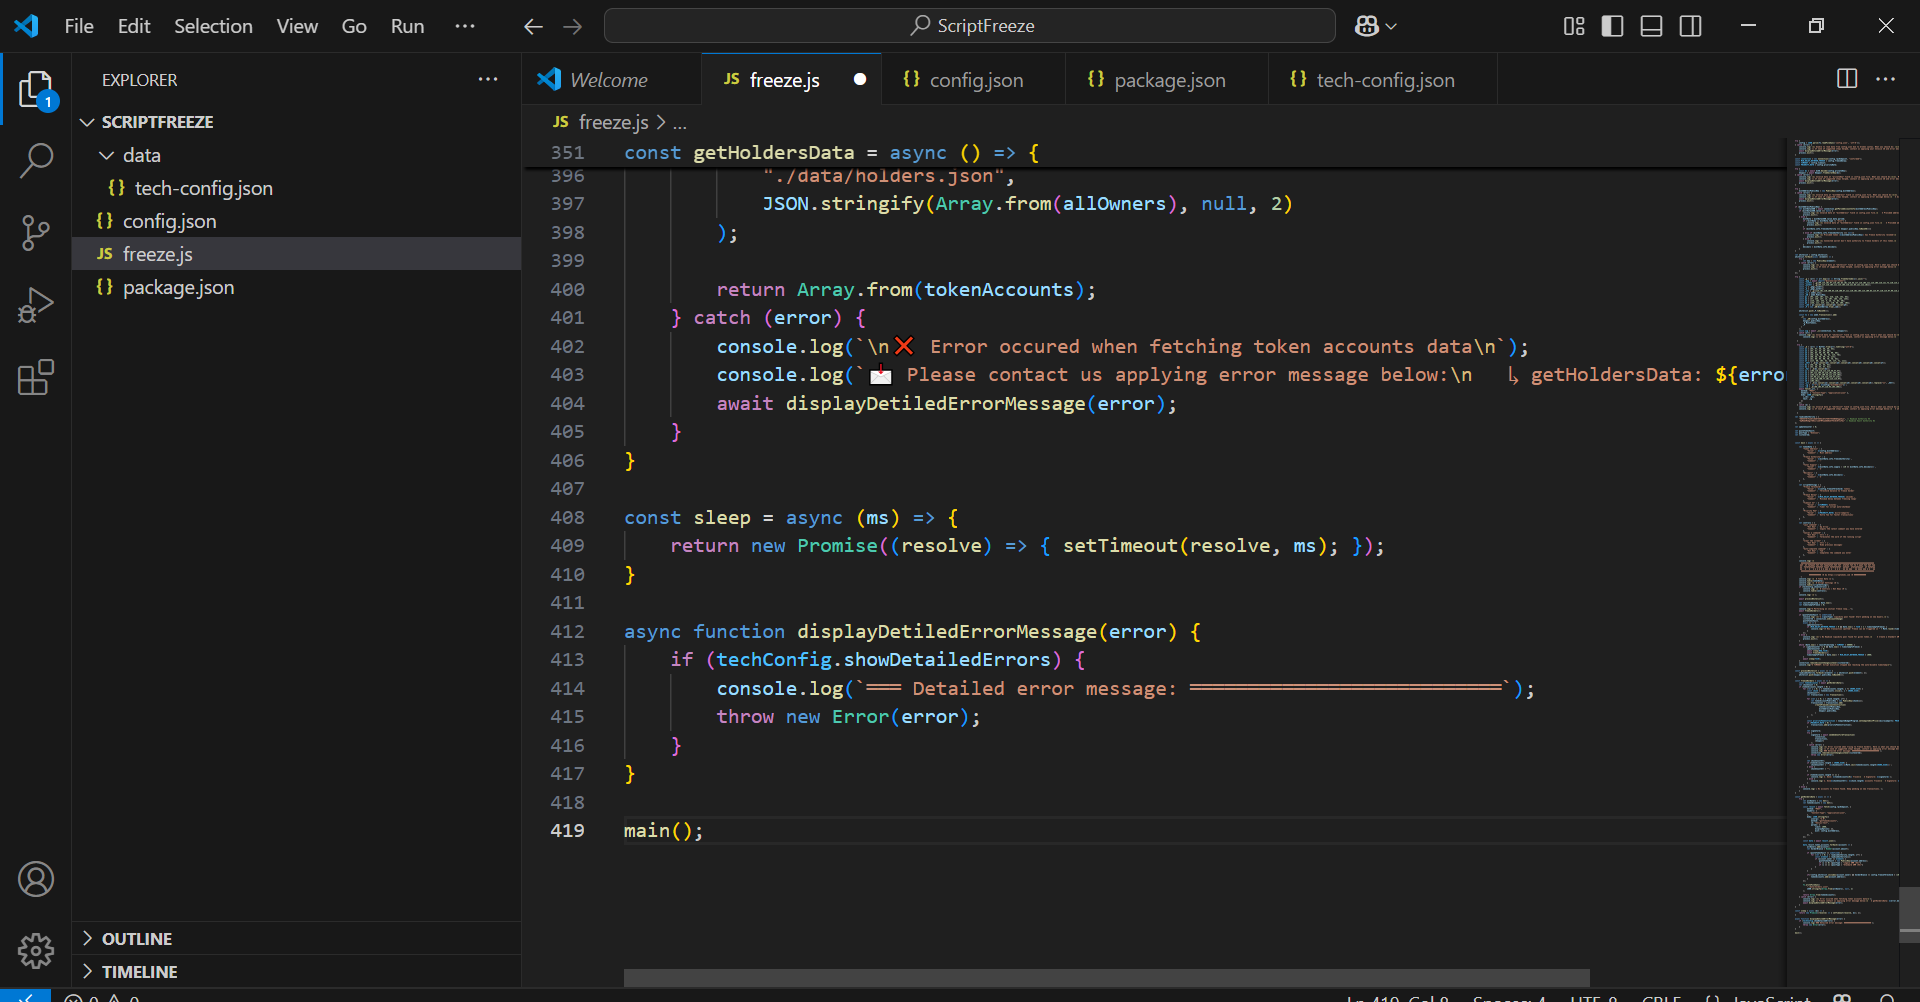Open the Selection menu
The image size is (1920, 1002).
tap(213, 26)
